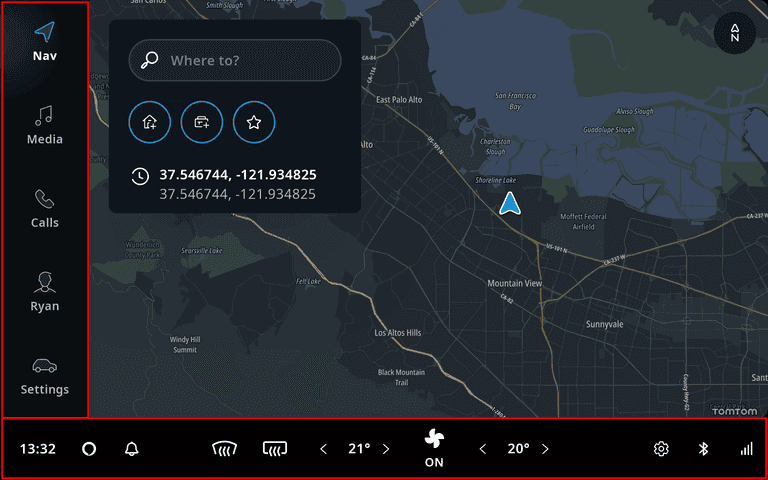
Task: Toggle front windshield defrost
Action: tap(225, 449)
